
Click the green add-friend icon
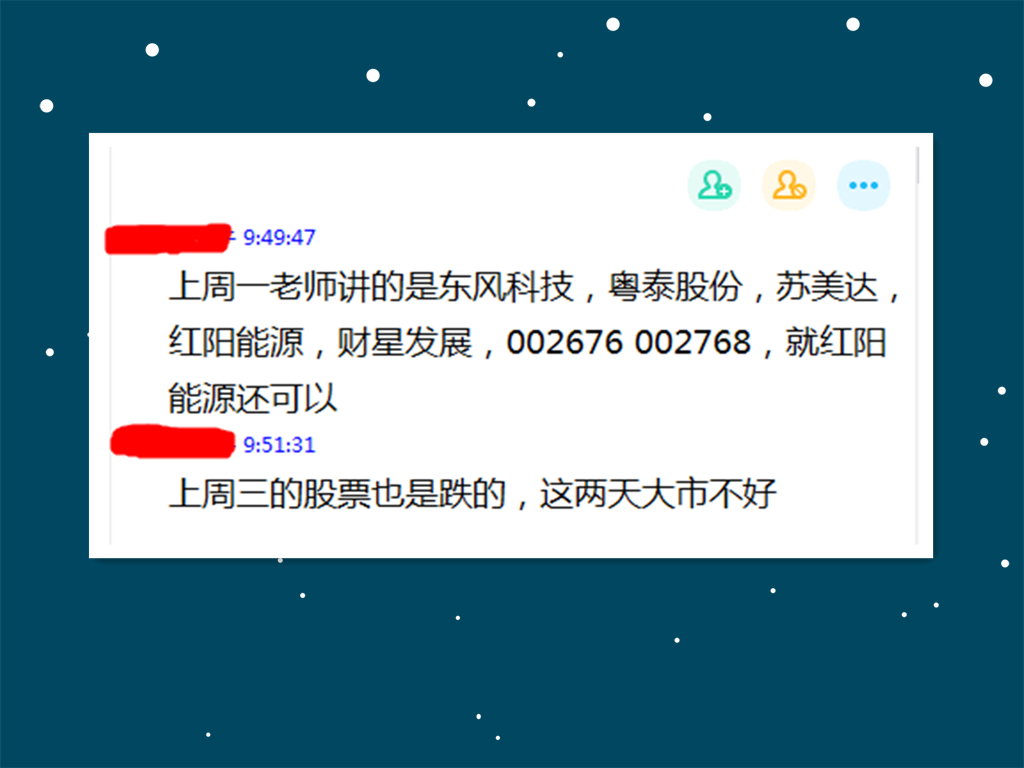pyautogui.click(x=714, y=185)
